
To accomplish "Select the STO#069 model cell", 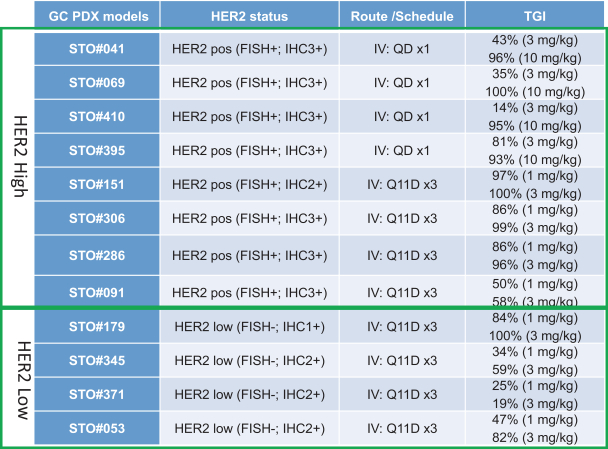I will (x=96, y=83).
